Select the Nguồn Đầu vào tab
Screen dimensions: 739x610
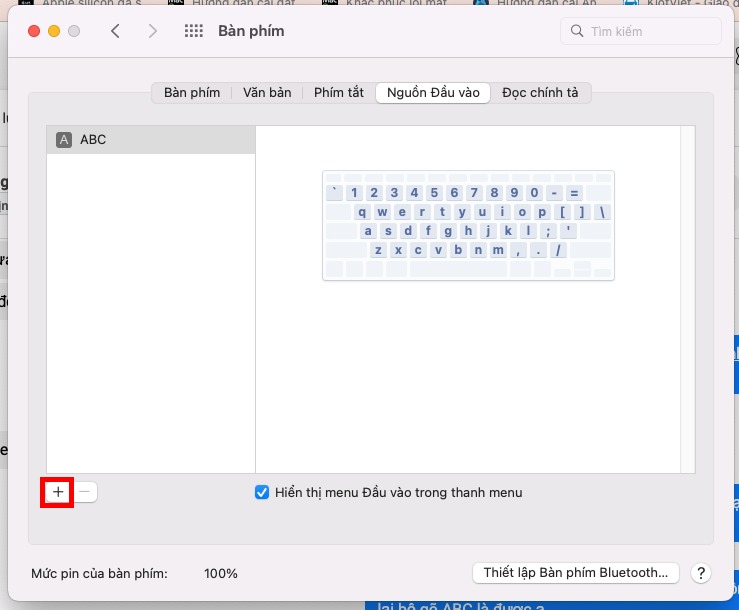click(433, 92)
